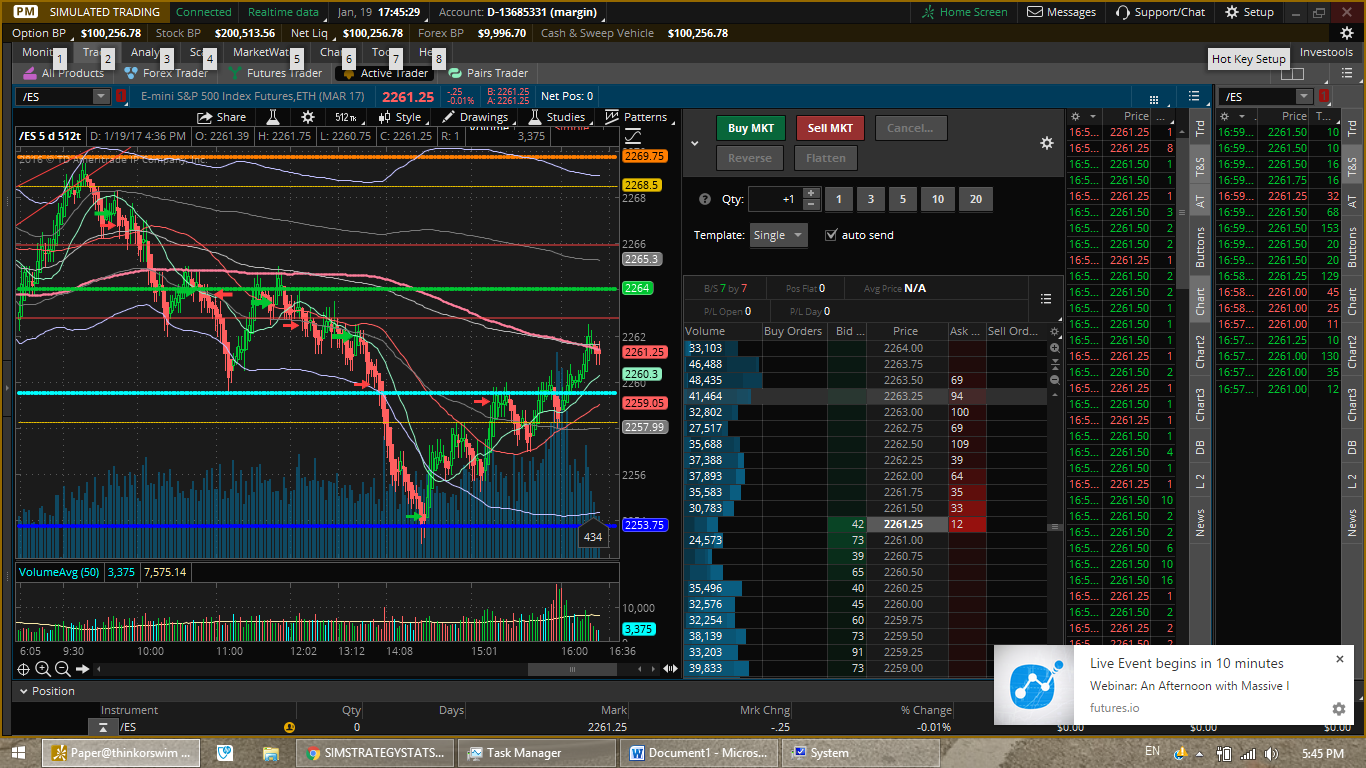The image size is (1366, 768).
Task: Select quantity preset 5
Action: 902,199
